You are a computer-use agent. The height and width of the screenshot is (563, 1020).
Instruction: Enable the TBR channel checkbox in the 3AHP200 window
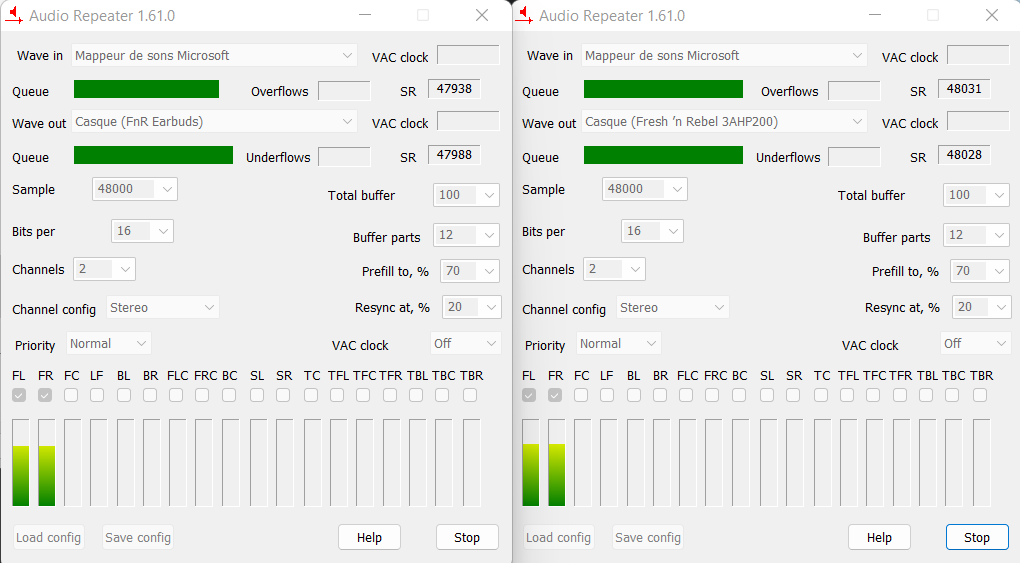coord(980,395)
